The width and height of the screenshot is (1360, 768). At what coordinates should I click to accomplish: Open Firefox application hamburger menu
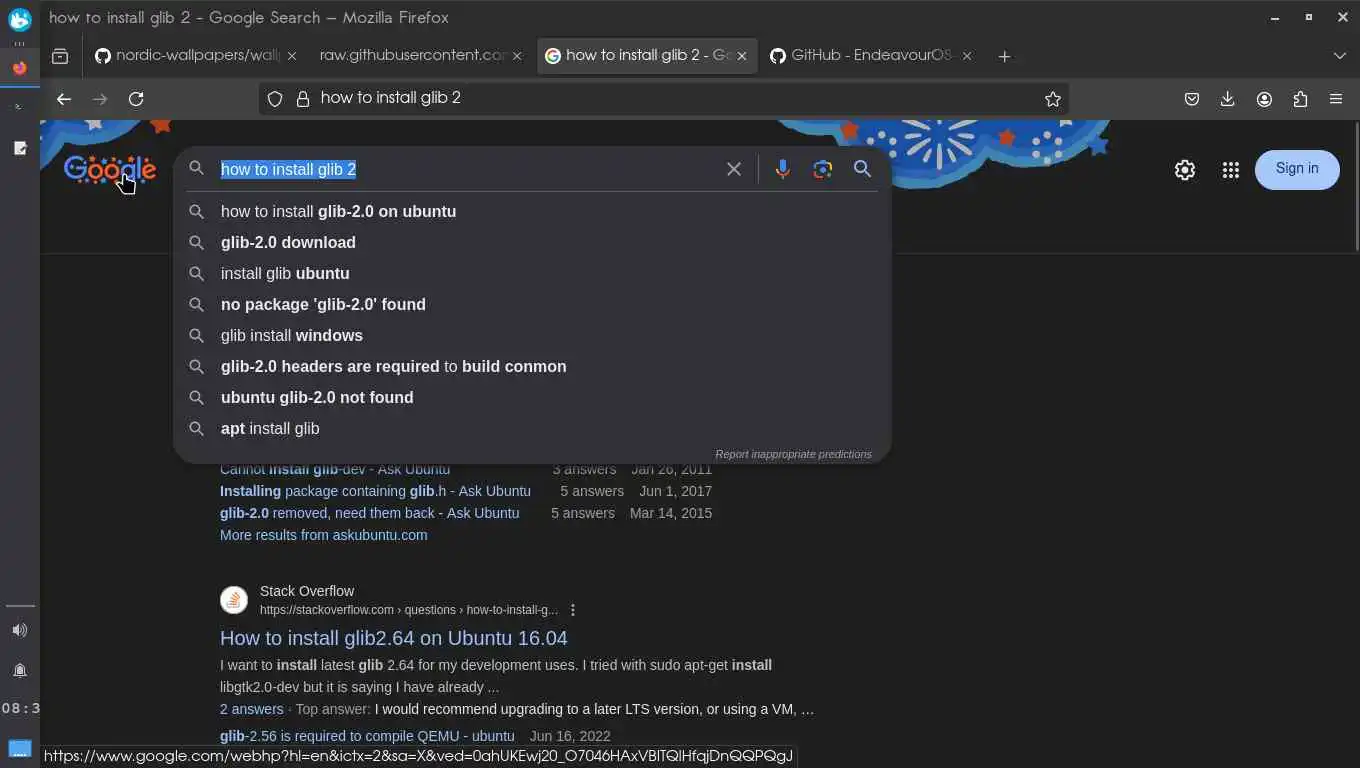1336,98
